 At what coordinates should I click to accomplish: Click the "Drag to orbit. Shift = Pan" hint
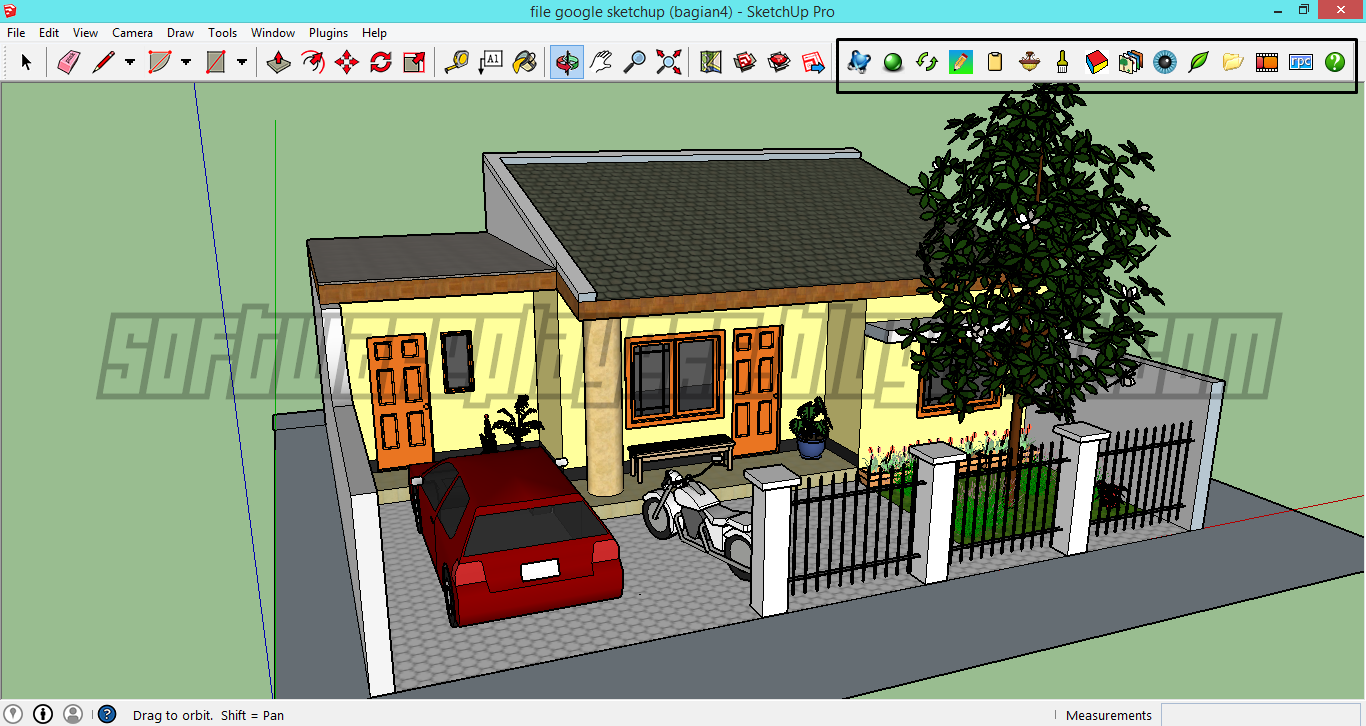208,715
